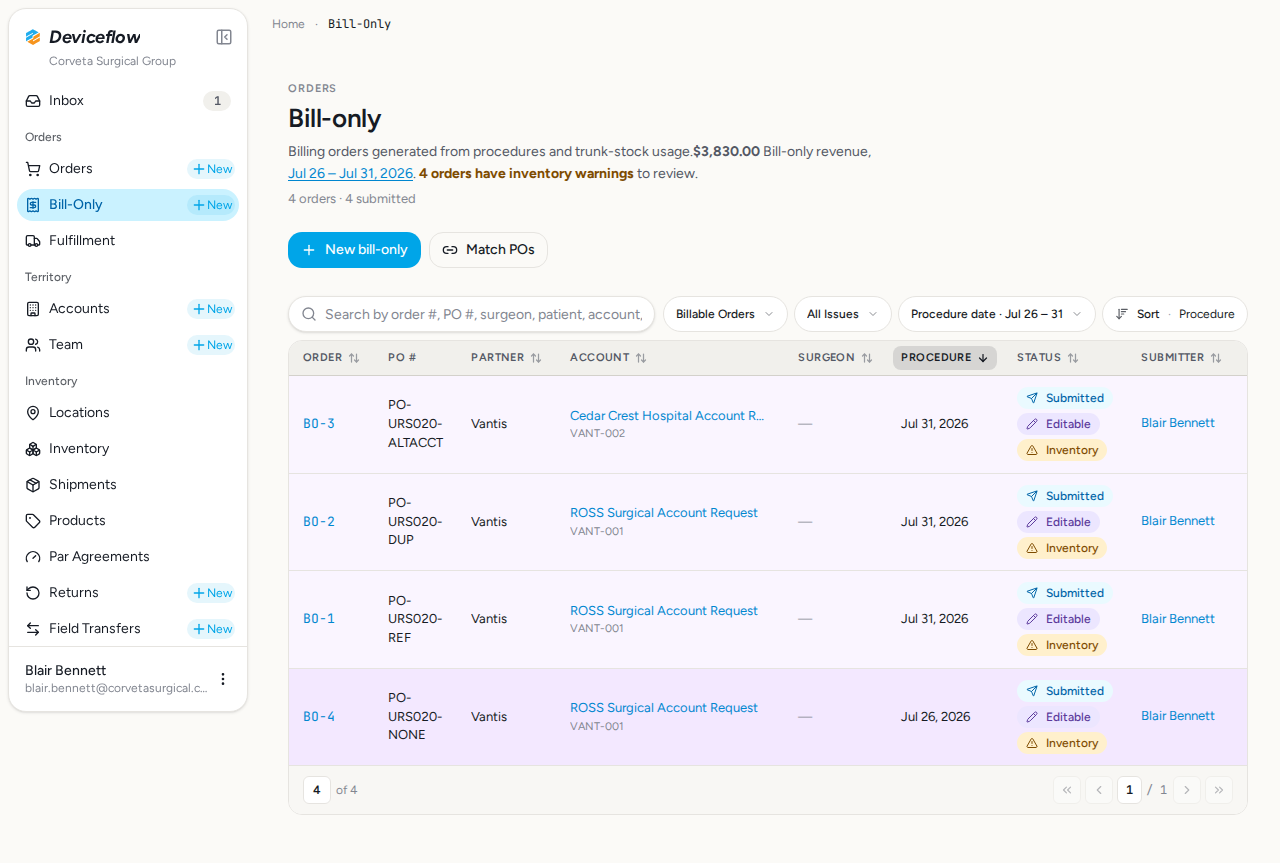This screenshot has width=1280, height=863.
Task: Open Blair Bennett submitter link in BO-4 row
Action: [1178, 716]
